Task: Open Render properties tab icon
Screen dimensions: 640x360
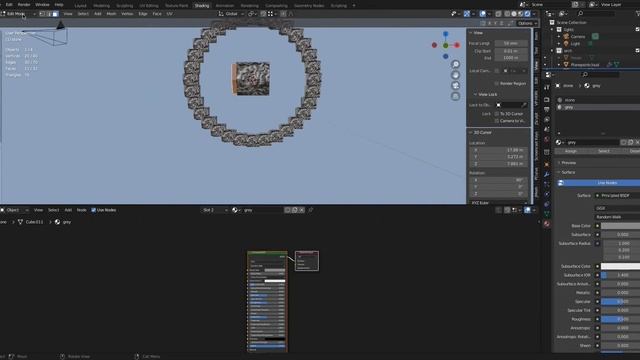Action: 547,100
